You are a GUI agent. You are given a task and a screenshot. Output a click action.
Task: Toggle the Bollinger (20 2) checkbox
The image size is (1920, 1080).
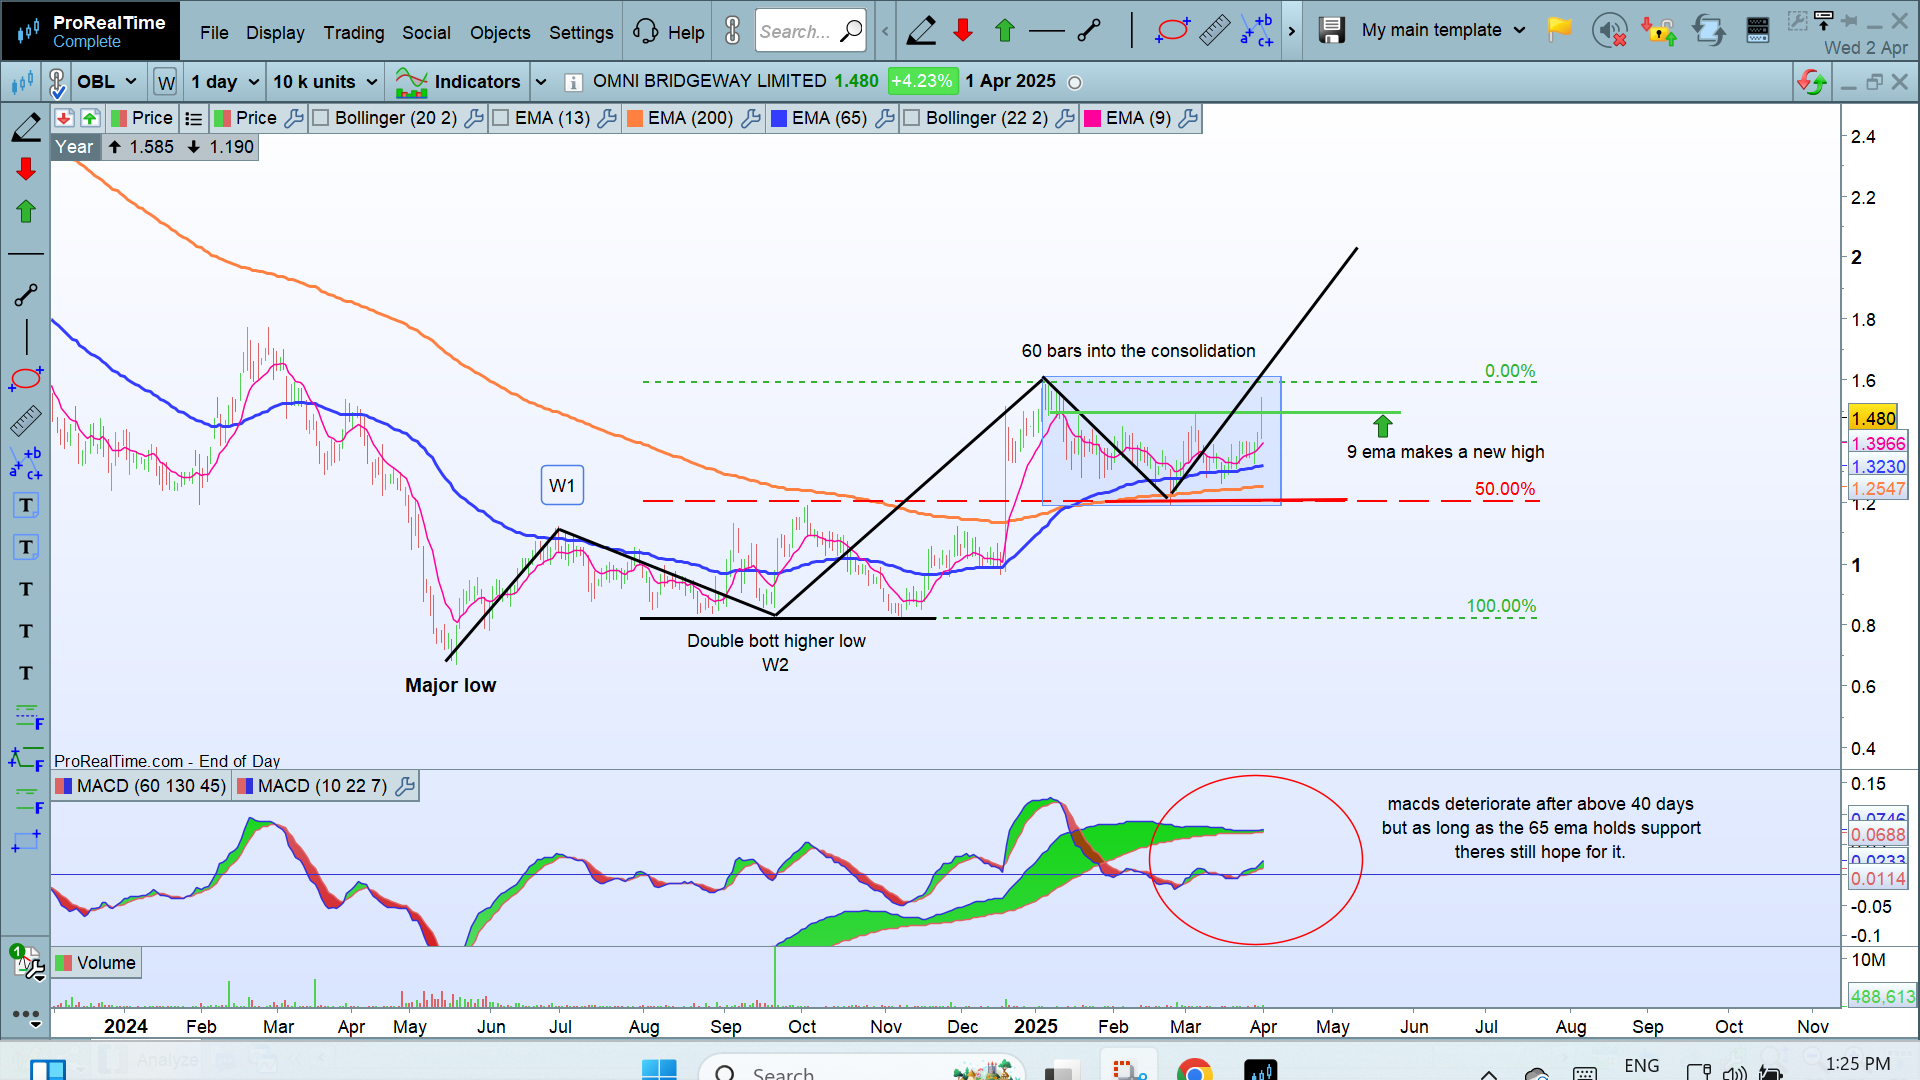click(x=321, y=118)
